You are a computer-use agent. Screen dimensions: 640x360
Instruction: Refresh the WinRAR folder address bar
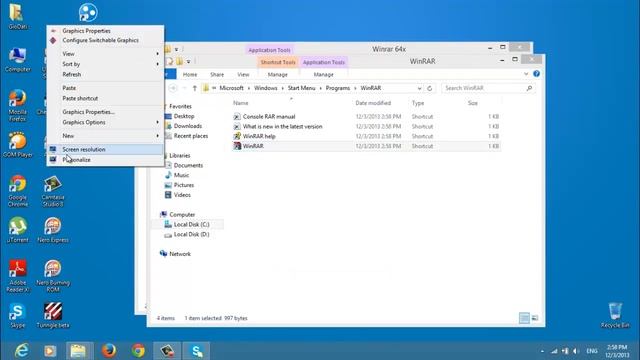(429, 88)
